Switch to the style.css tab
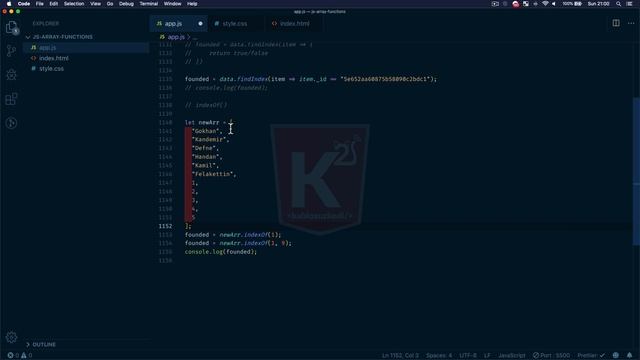This screenshot has width=640, height=360. coord(235,24)
